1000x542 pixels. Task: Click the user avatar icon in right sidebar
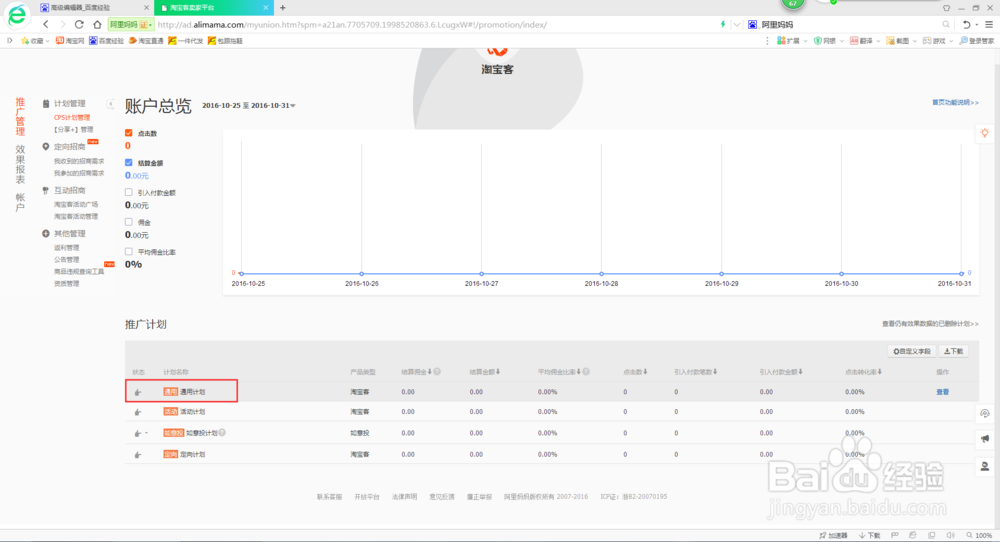point(985,466)
